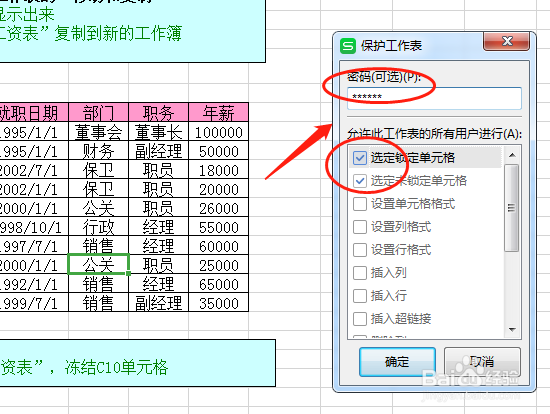Select the 100000 salary cell
The height and width of the screenshot is (414, 550).
click(219, 132)
